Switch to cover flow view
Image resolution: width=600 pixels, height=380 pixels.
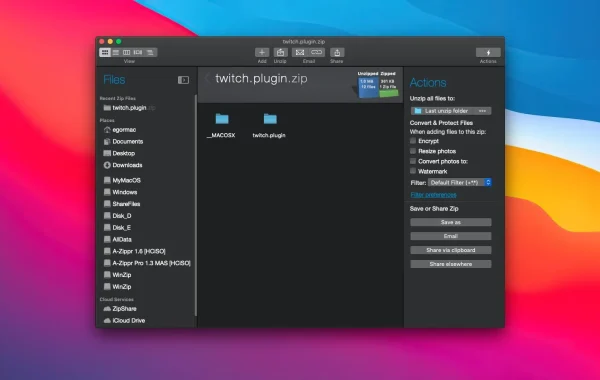(x=138, y=52)
